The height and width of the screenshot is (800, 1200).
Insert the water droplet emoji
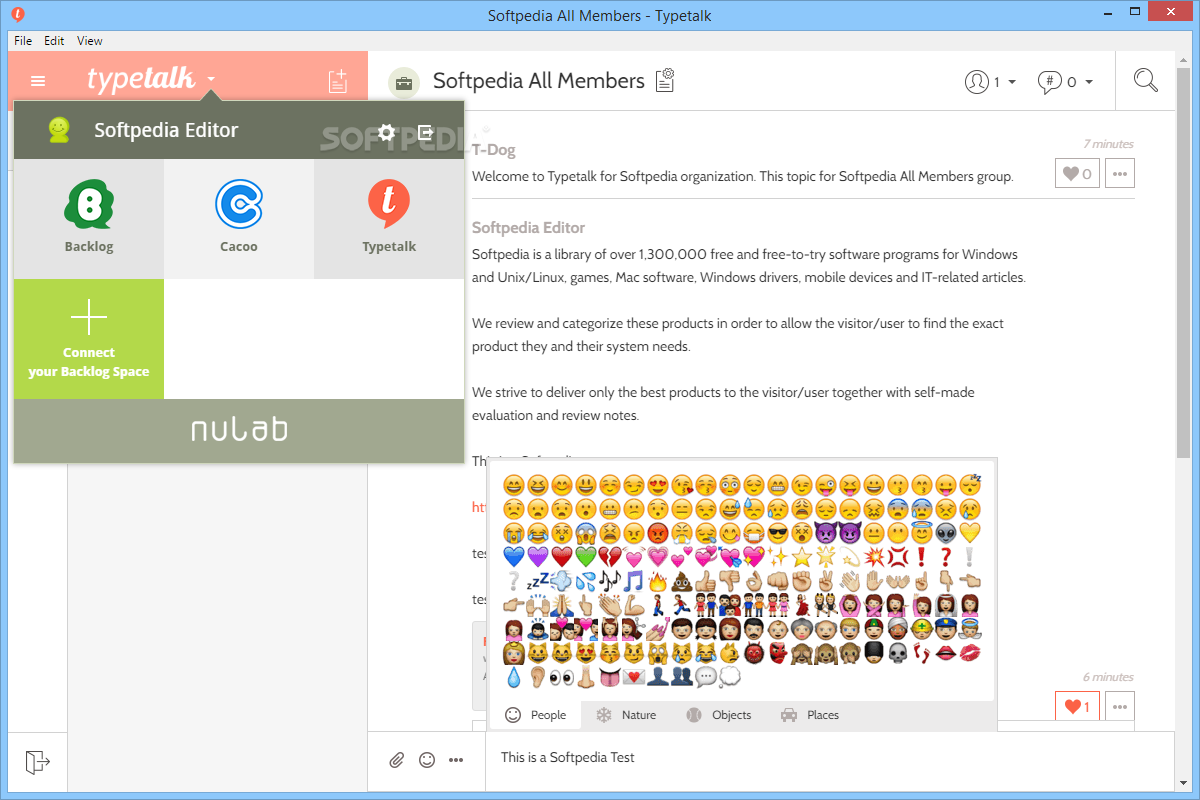514,677
